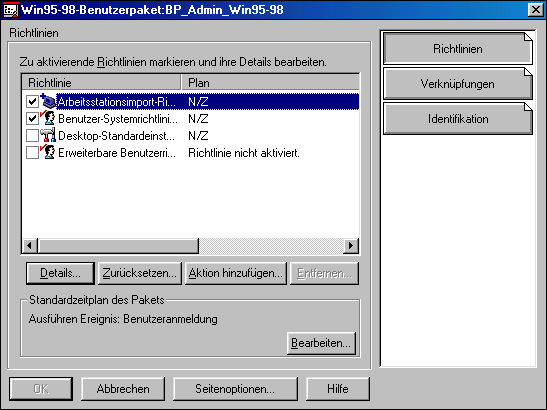
Task: Click Bearbeiten... to edit the schedule
Action: pos(321,343)
